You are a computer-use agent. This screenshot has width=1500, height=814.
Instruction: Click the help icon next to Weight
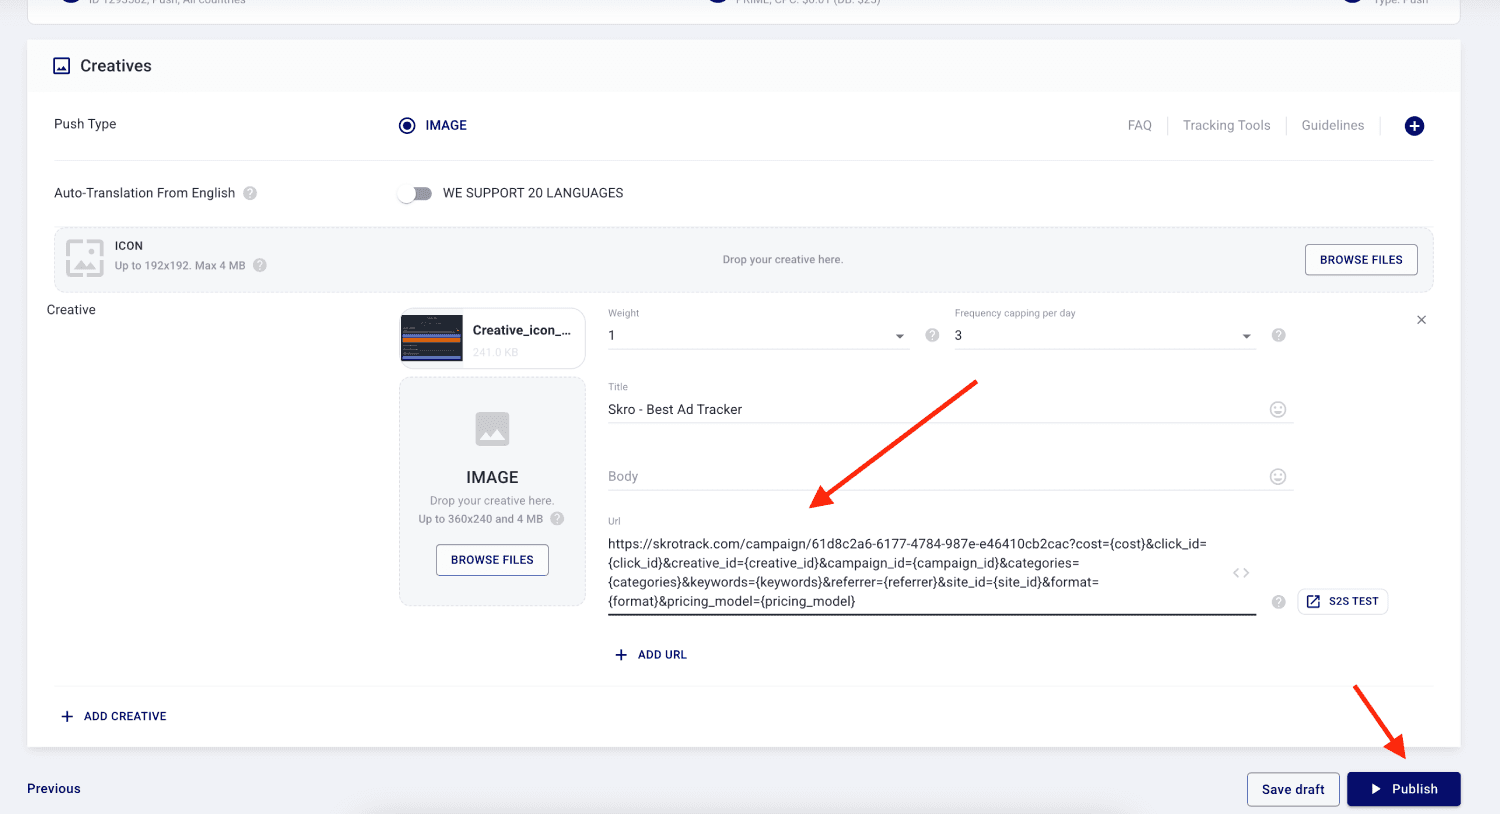932,335
